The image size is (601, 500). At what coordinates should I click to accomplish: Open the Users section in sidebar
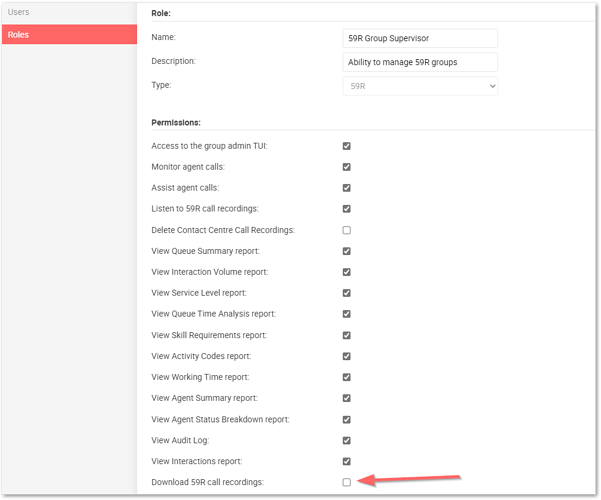point(20,12)
